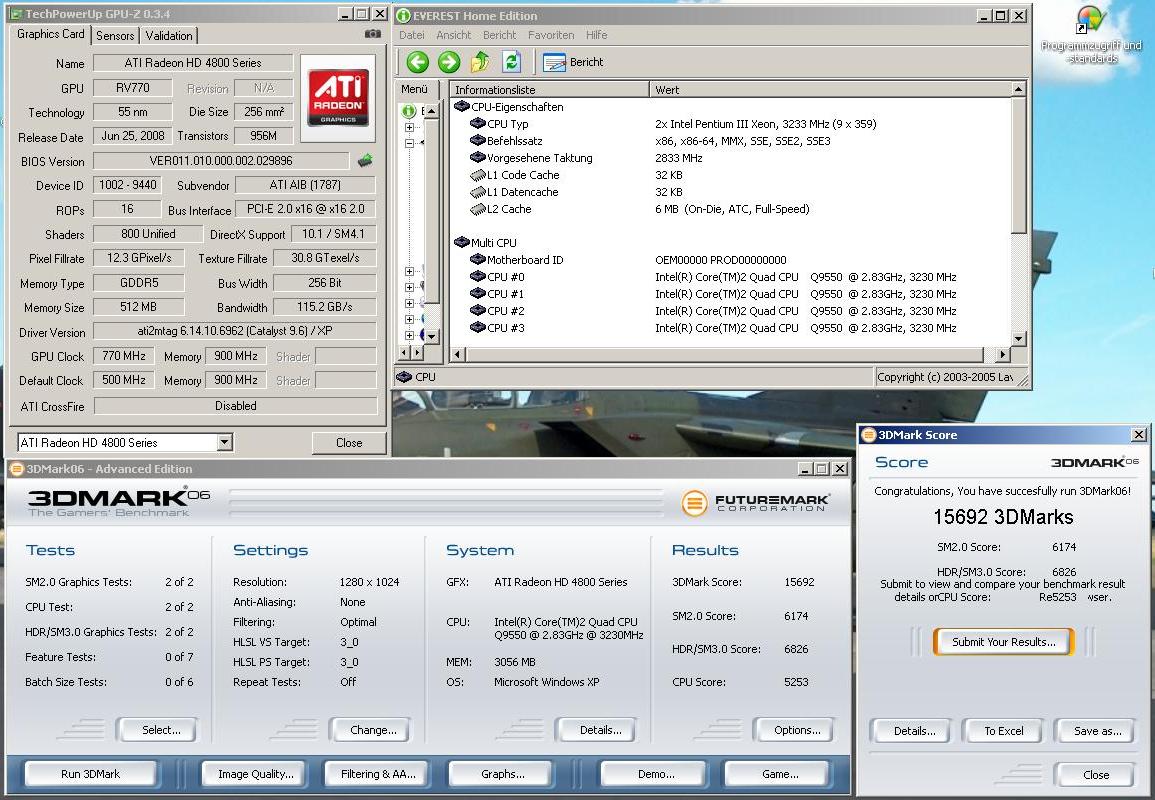
Task: Click the Multi CPU group icon
Action: 462,242
